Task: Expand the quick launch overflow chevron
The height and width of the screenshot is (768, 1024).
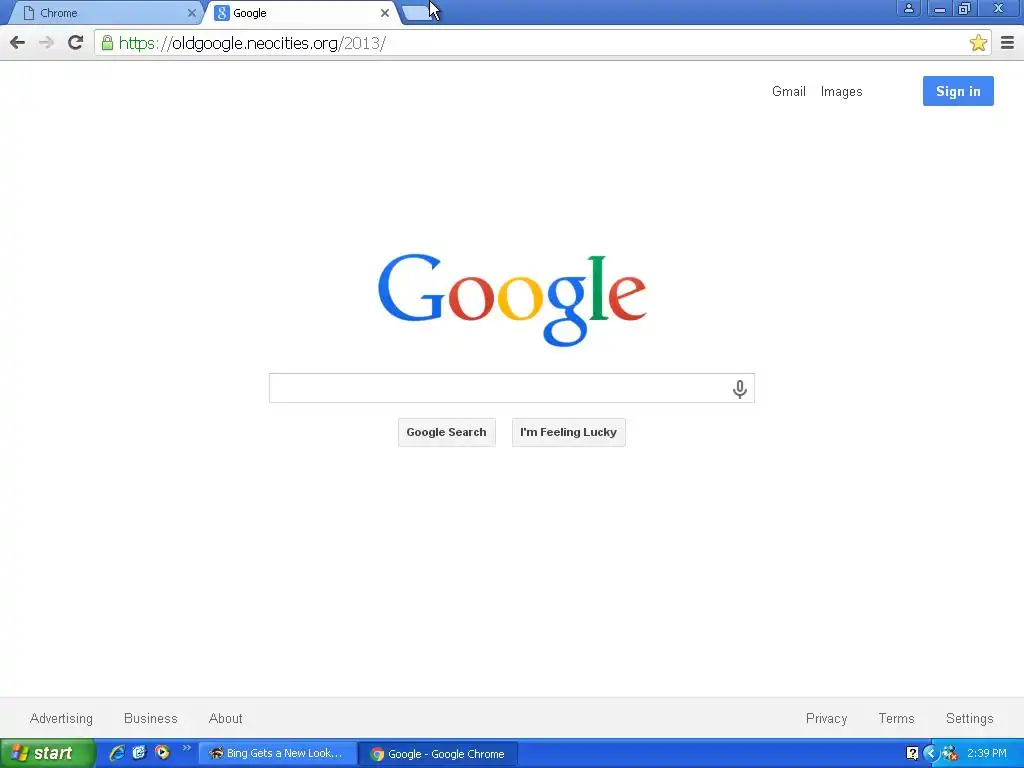Action: (x=186, y=748)
